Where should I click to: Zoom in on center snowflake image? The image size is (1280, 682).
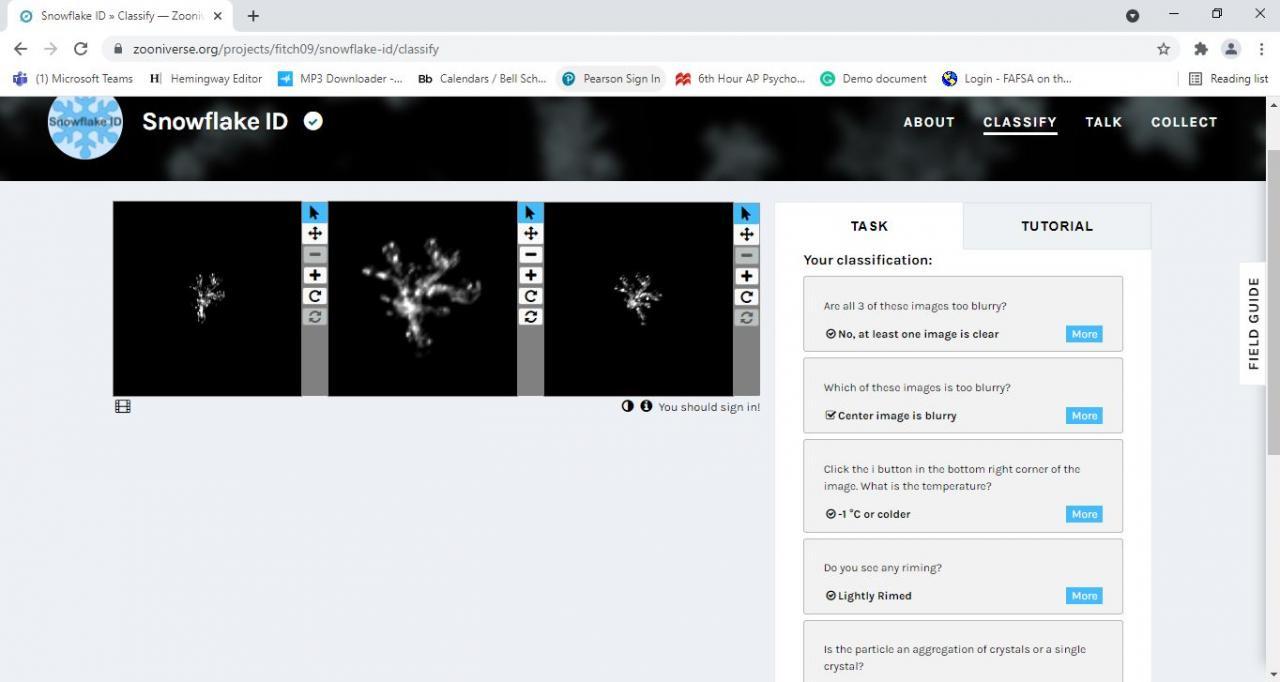[x=530, y=275]
